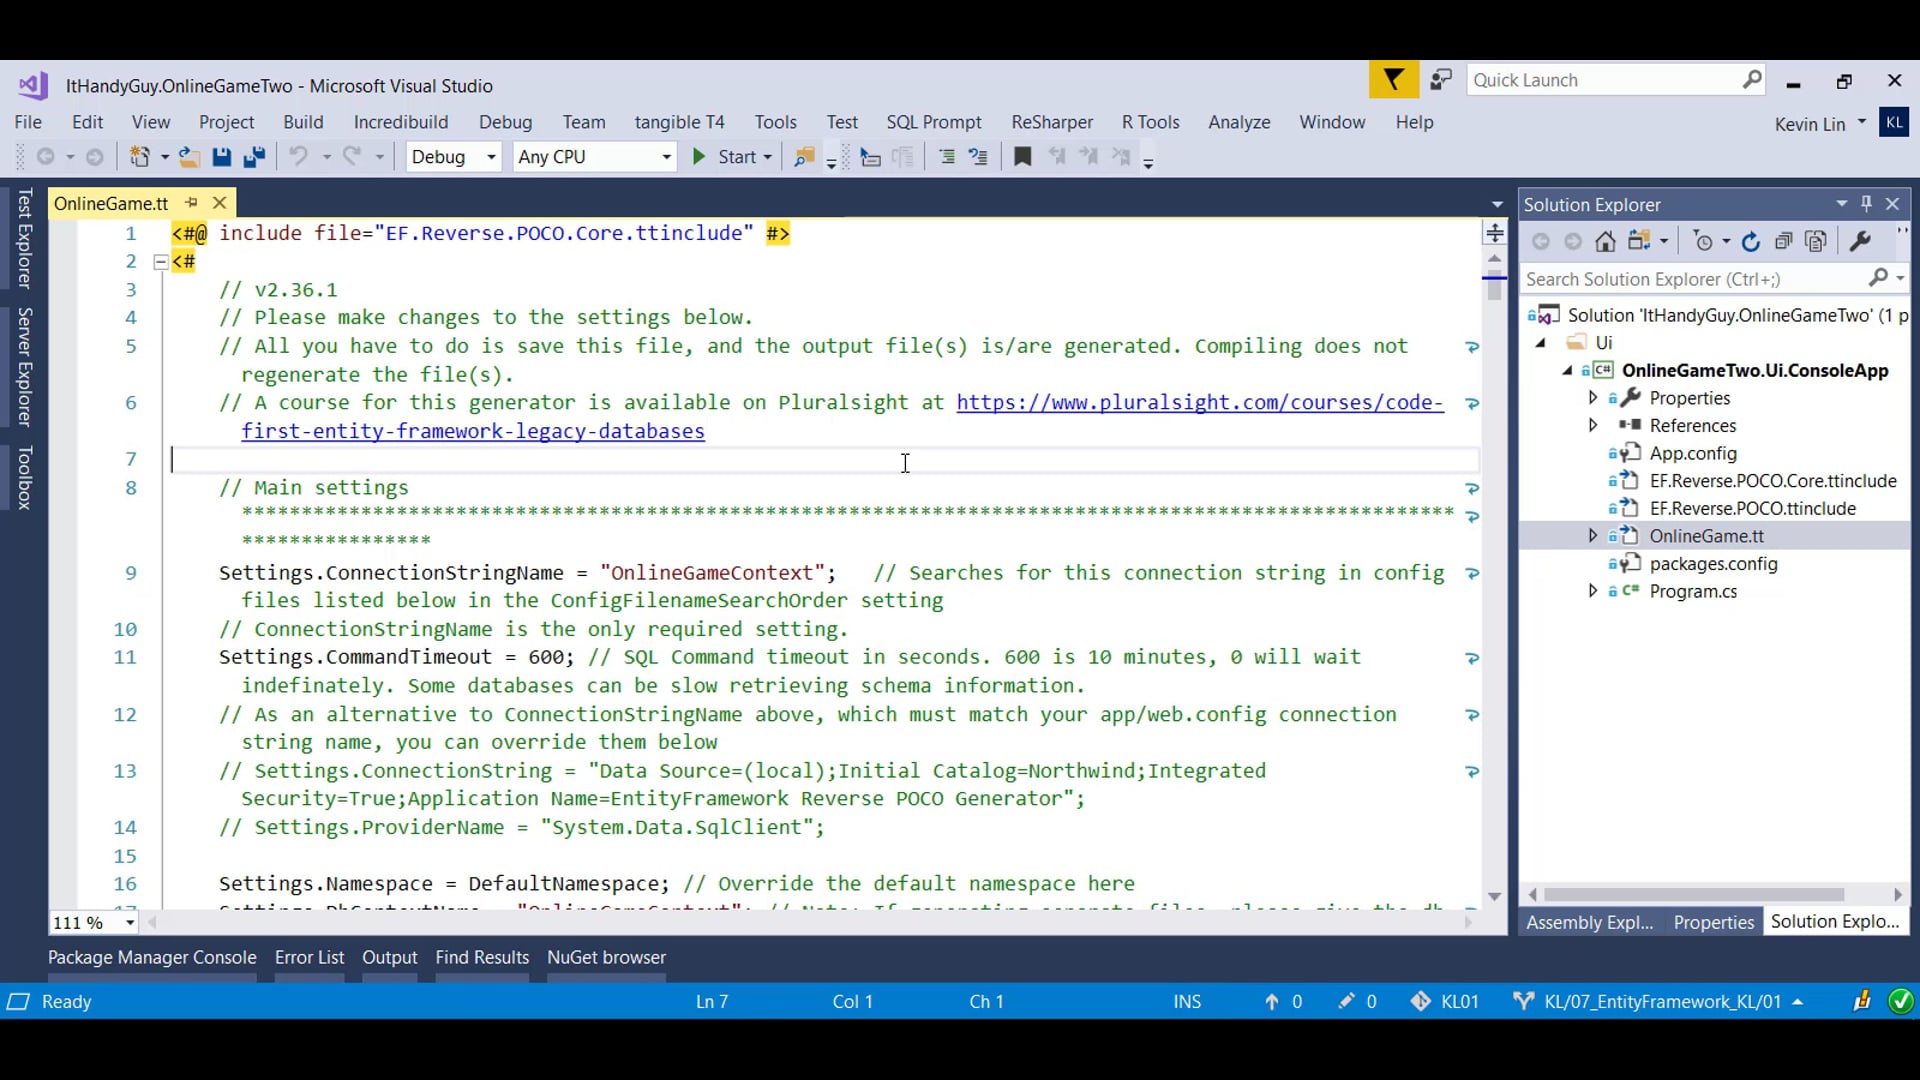1920x1080 pixels.
Task: Expand the OnlineGame.tt tree node
Action: [1592, 536]
